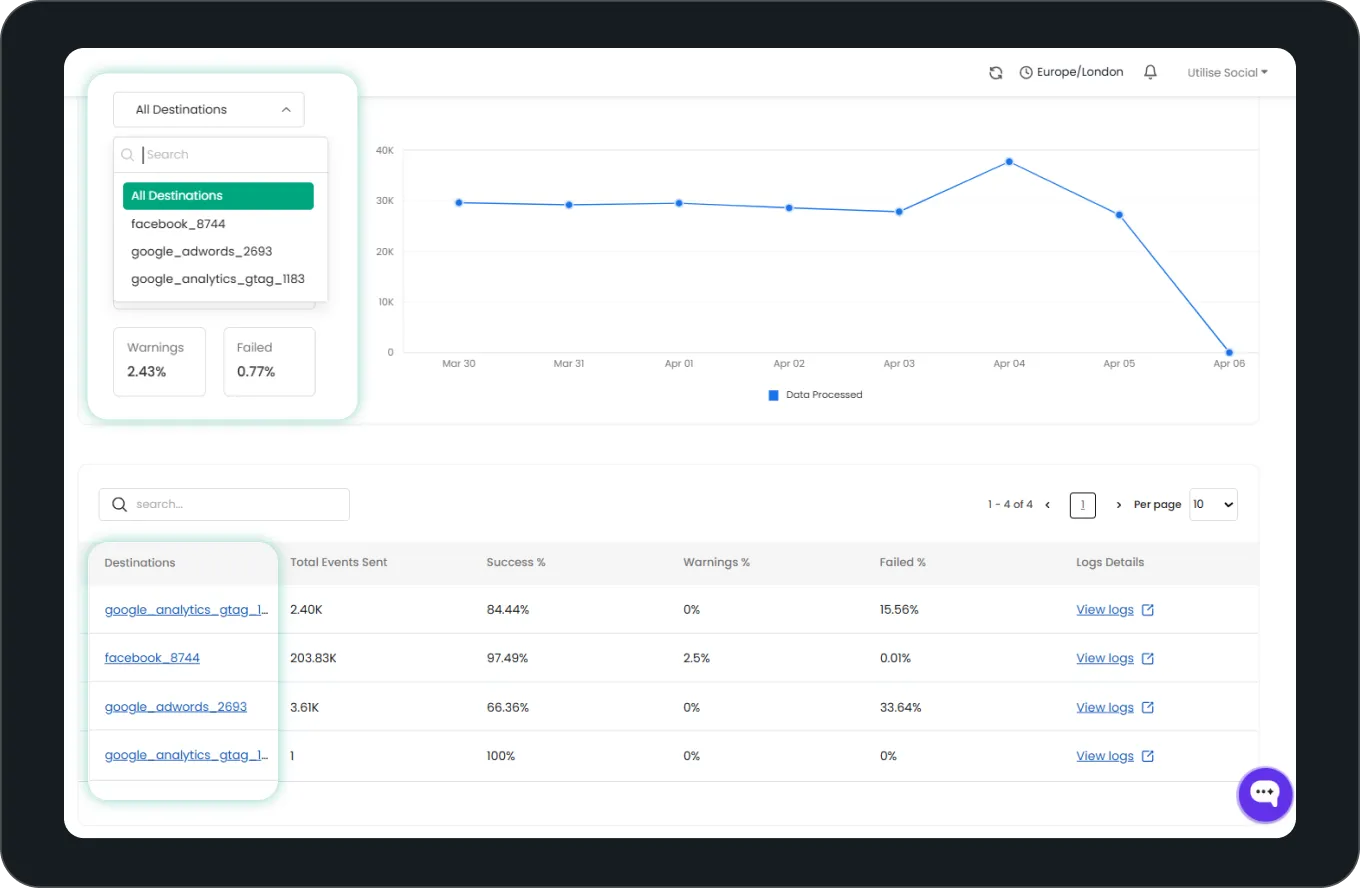Click the 15.56% failed cell
This screenshot has height=888, width=1360.
click(899, 610)
